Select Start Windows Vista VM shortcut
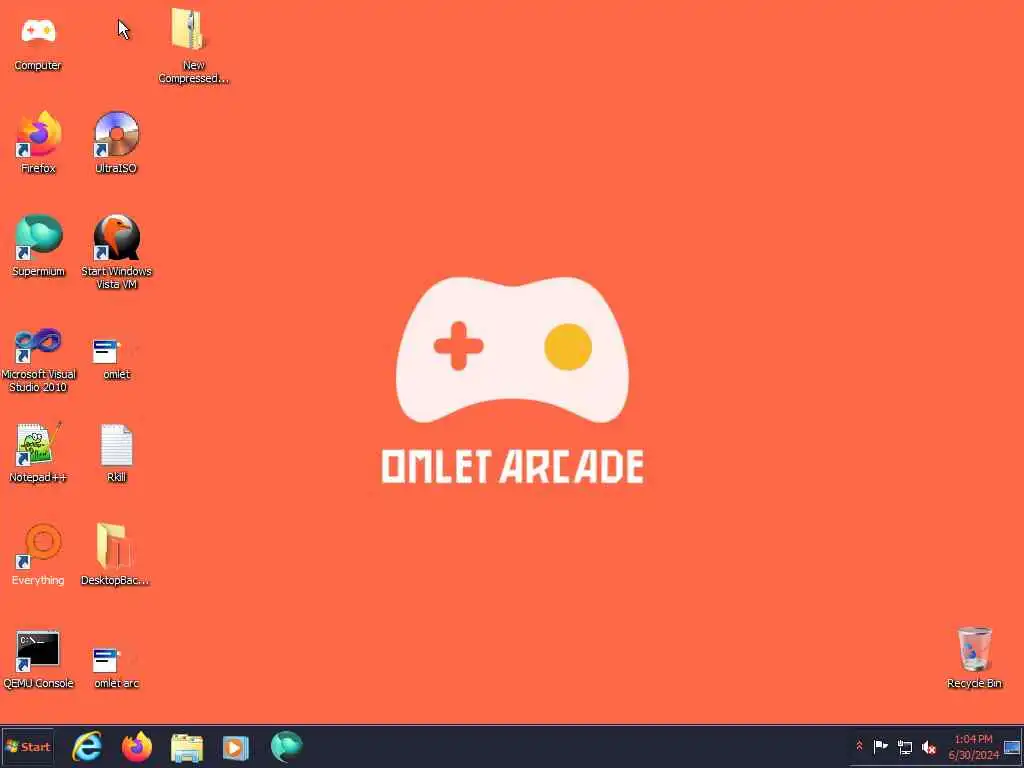The height and width of the screenshot is (768, 1024). (x=116, y=251)
